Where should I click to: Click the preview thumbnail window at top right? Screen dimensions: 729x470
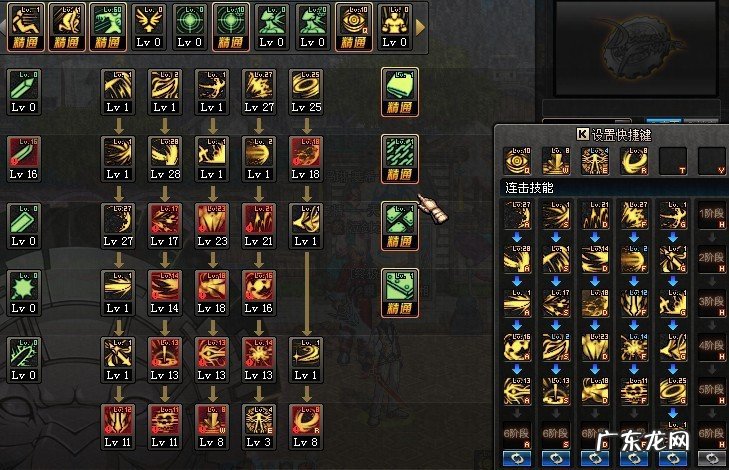click(x=636, y=49)
